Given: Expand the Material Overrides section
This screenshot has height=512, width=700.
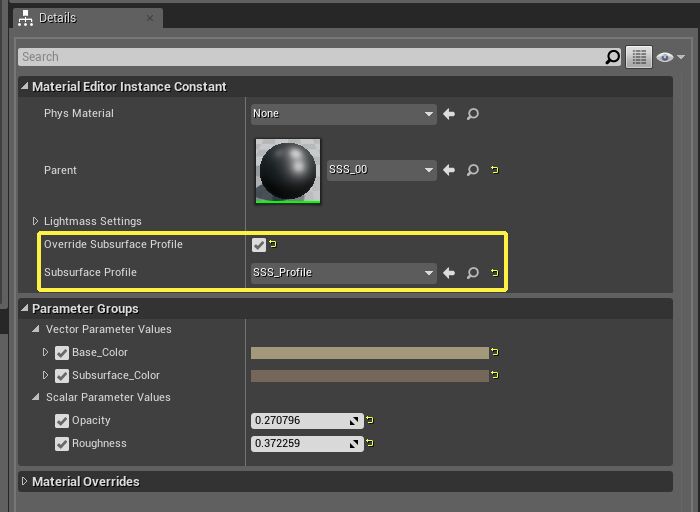Looking at the screenshot, I should (25, 482).
